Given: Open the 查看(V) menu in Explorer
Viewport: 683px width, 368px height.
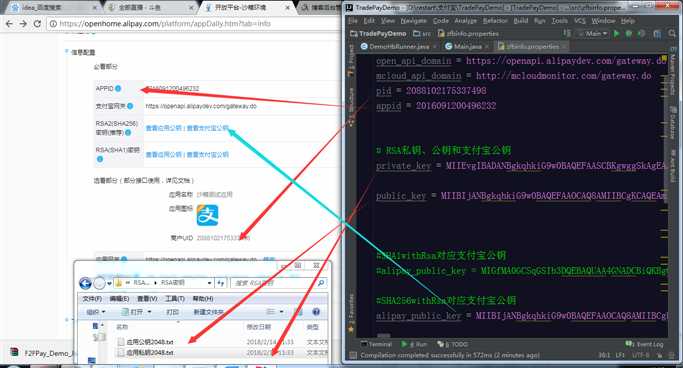Looking at the screenshot, I should pyautogui.click(x=147, y=299).
